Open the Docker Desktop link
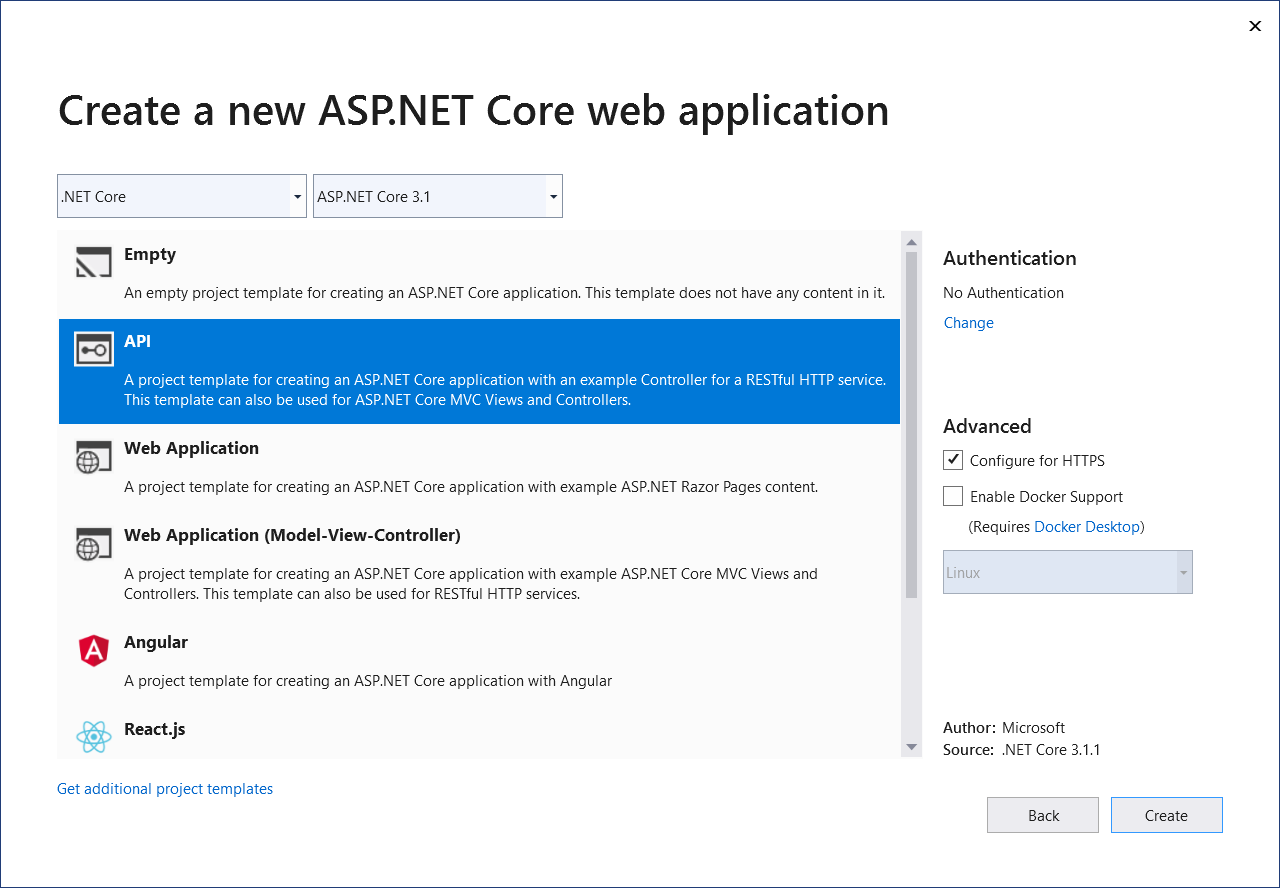This screenshot has width=1280, height=888. [x=1087, y=526]
